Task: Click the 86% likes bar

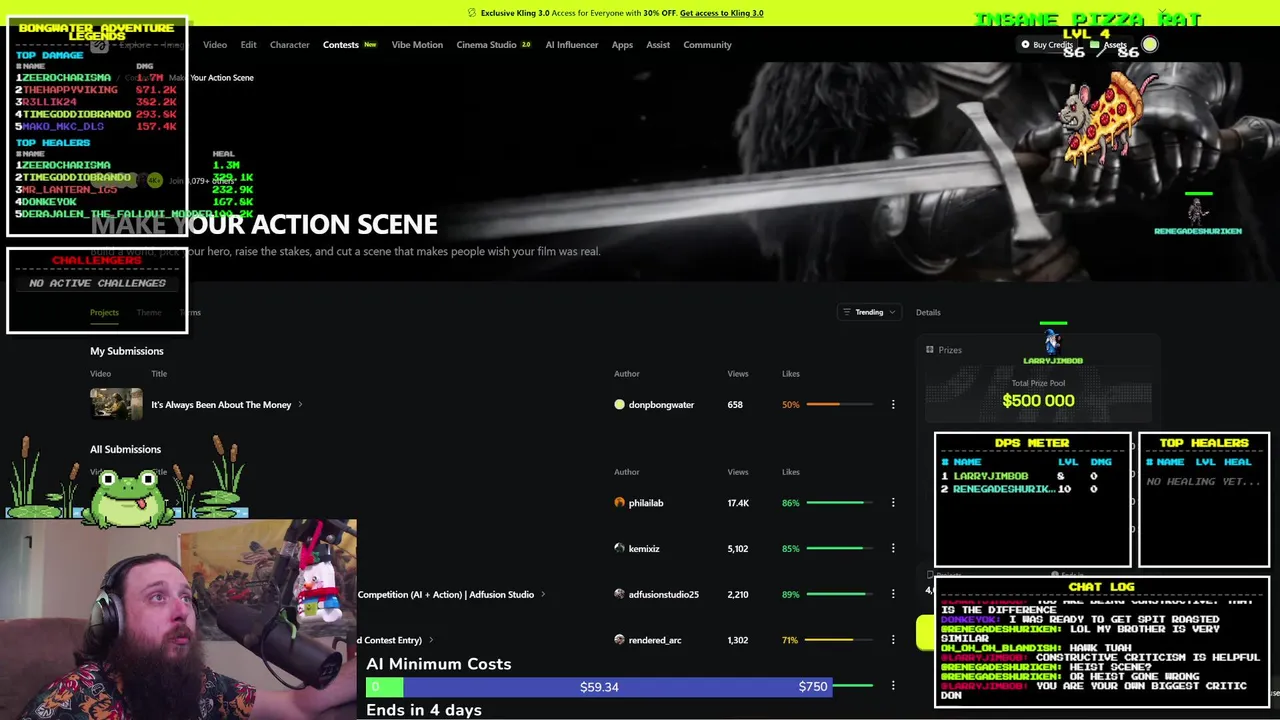Action: (x=838, y=503)
